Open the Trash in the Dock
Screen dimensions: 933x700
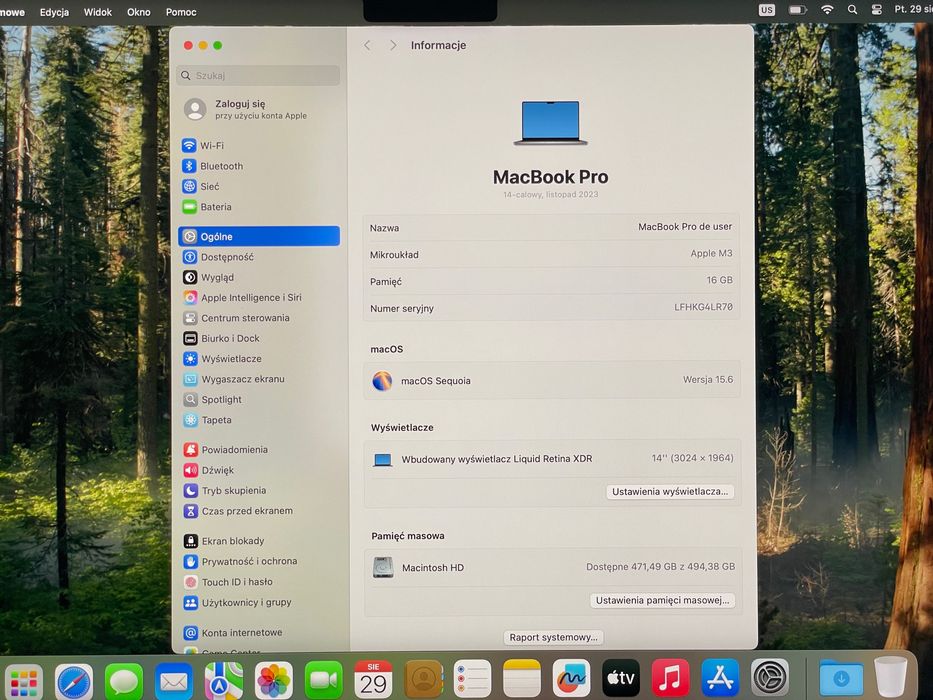click(890, 677)
